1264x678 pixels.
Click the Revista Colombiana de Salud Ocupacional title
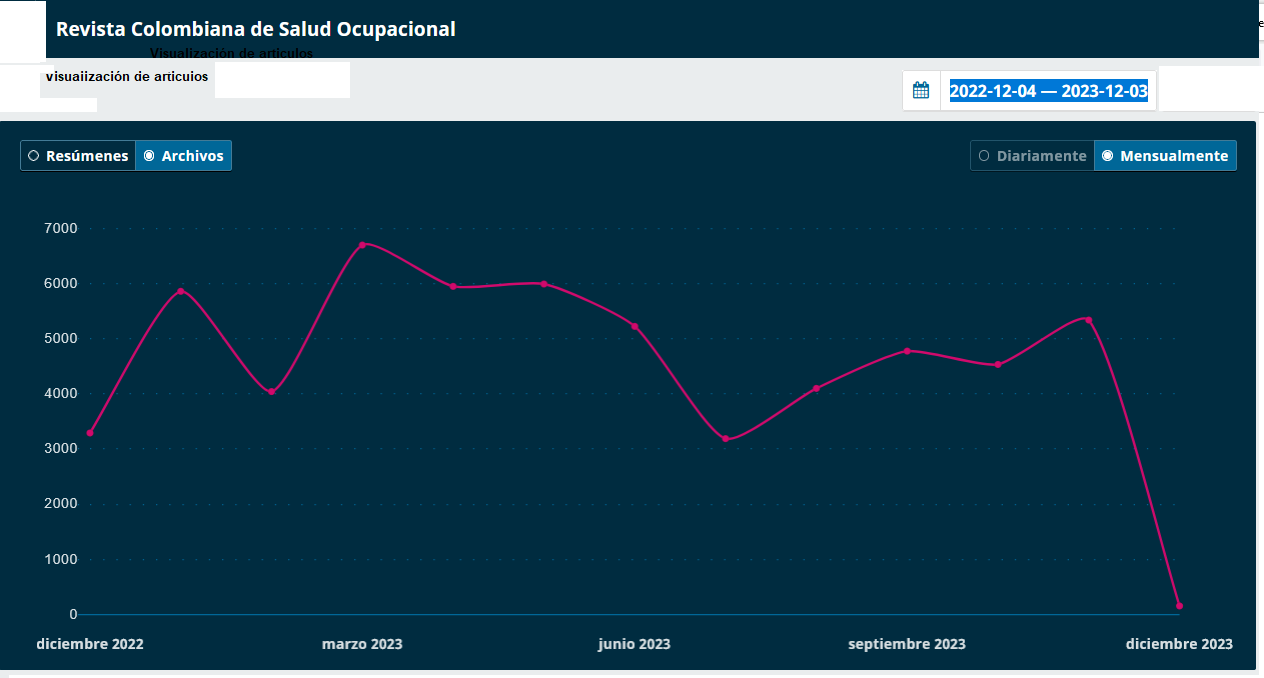[x=256, y=29]
